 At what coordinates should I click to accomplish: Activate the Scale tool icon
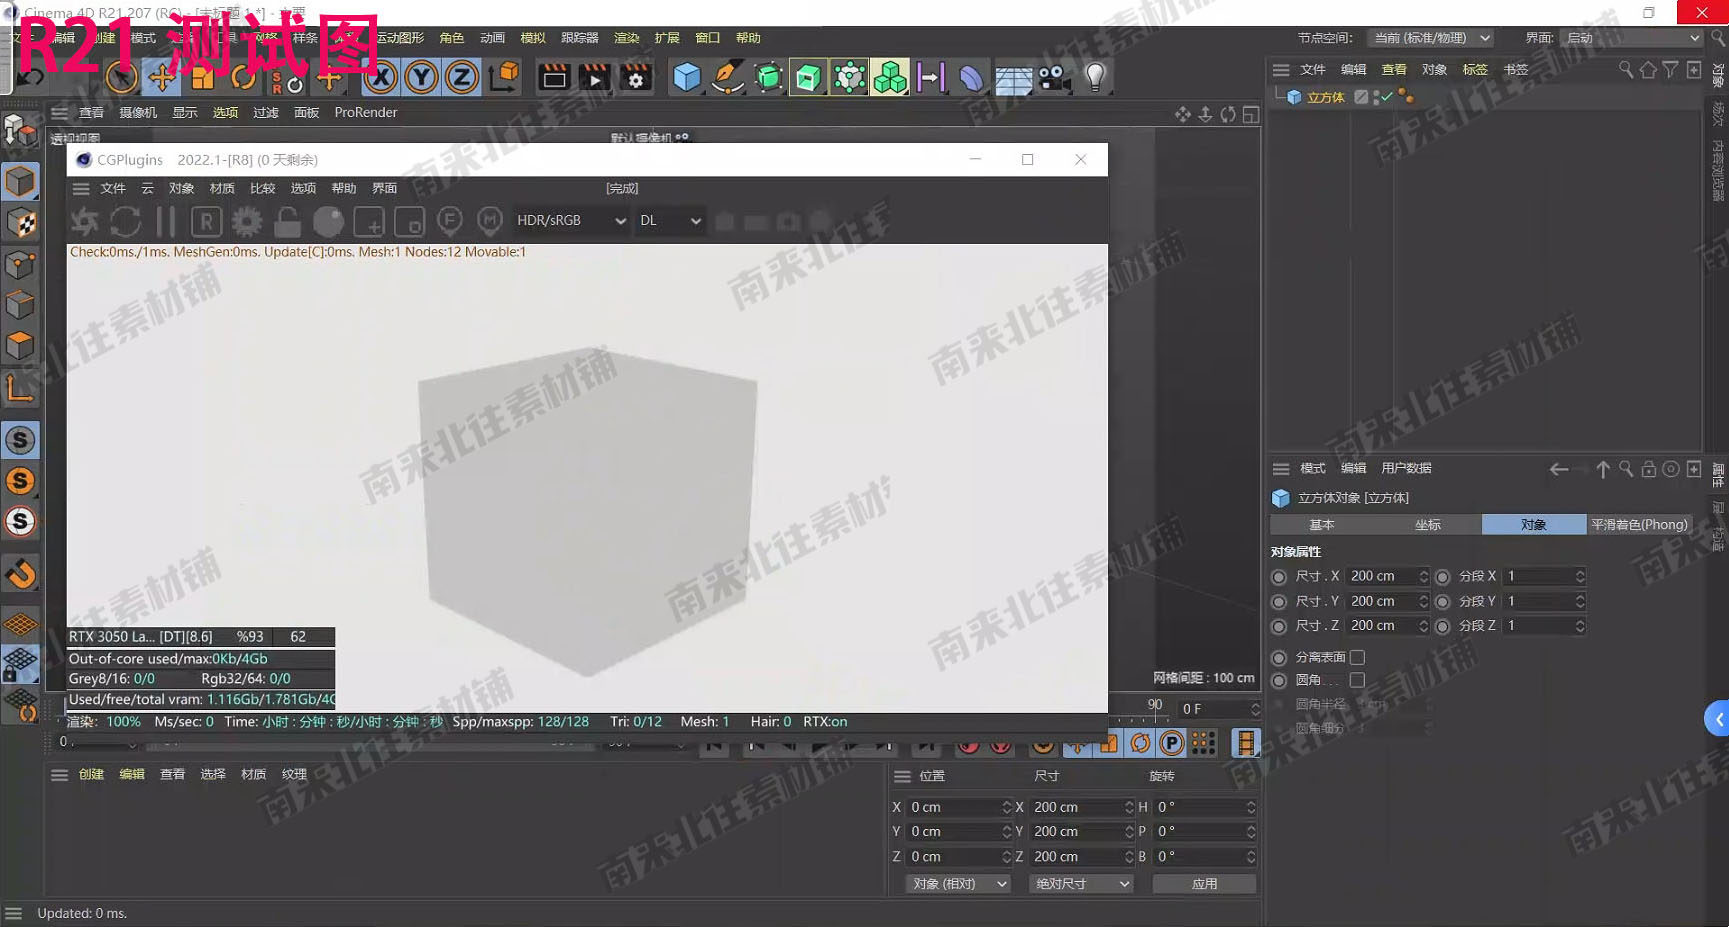(203, 77)
